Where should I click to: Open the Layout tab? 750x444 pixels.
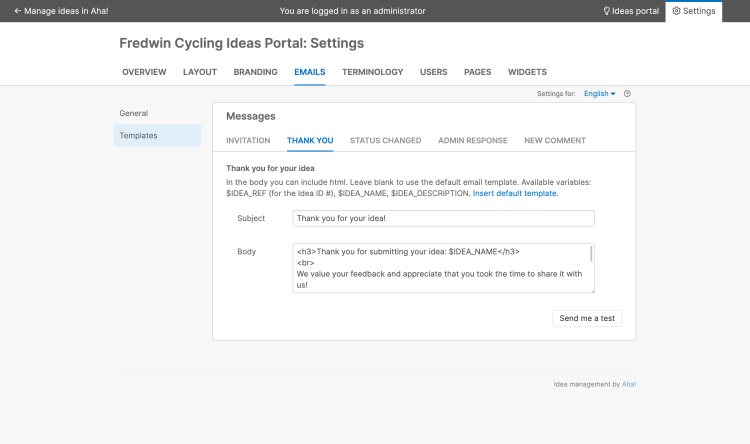point(200,72)
